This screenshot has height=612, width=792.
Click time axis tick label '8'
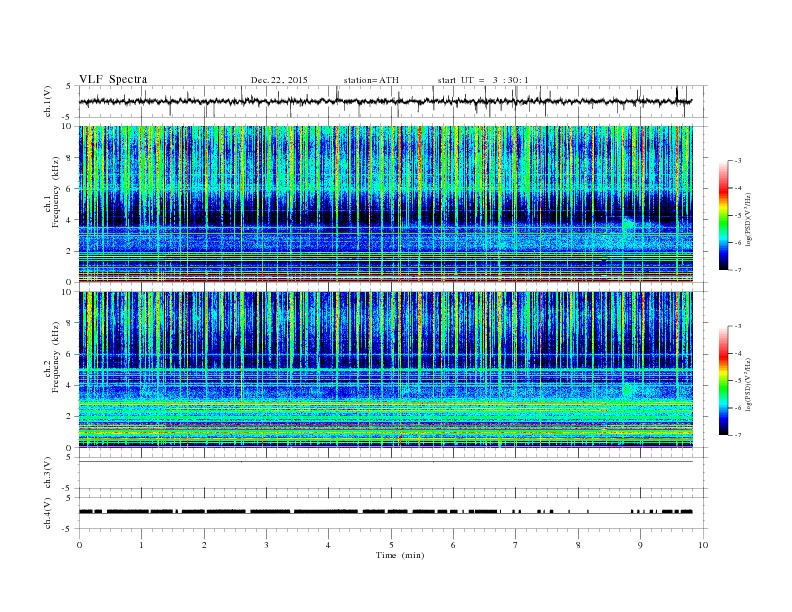click(x=578, y=545)
